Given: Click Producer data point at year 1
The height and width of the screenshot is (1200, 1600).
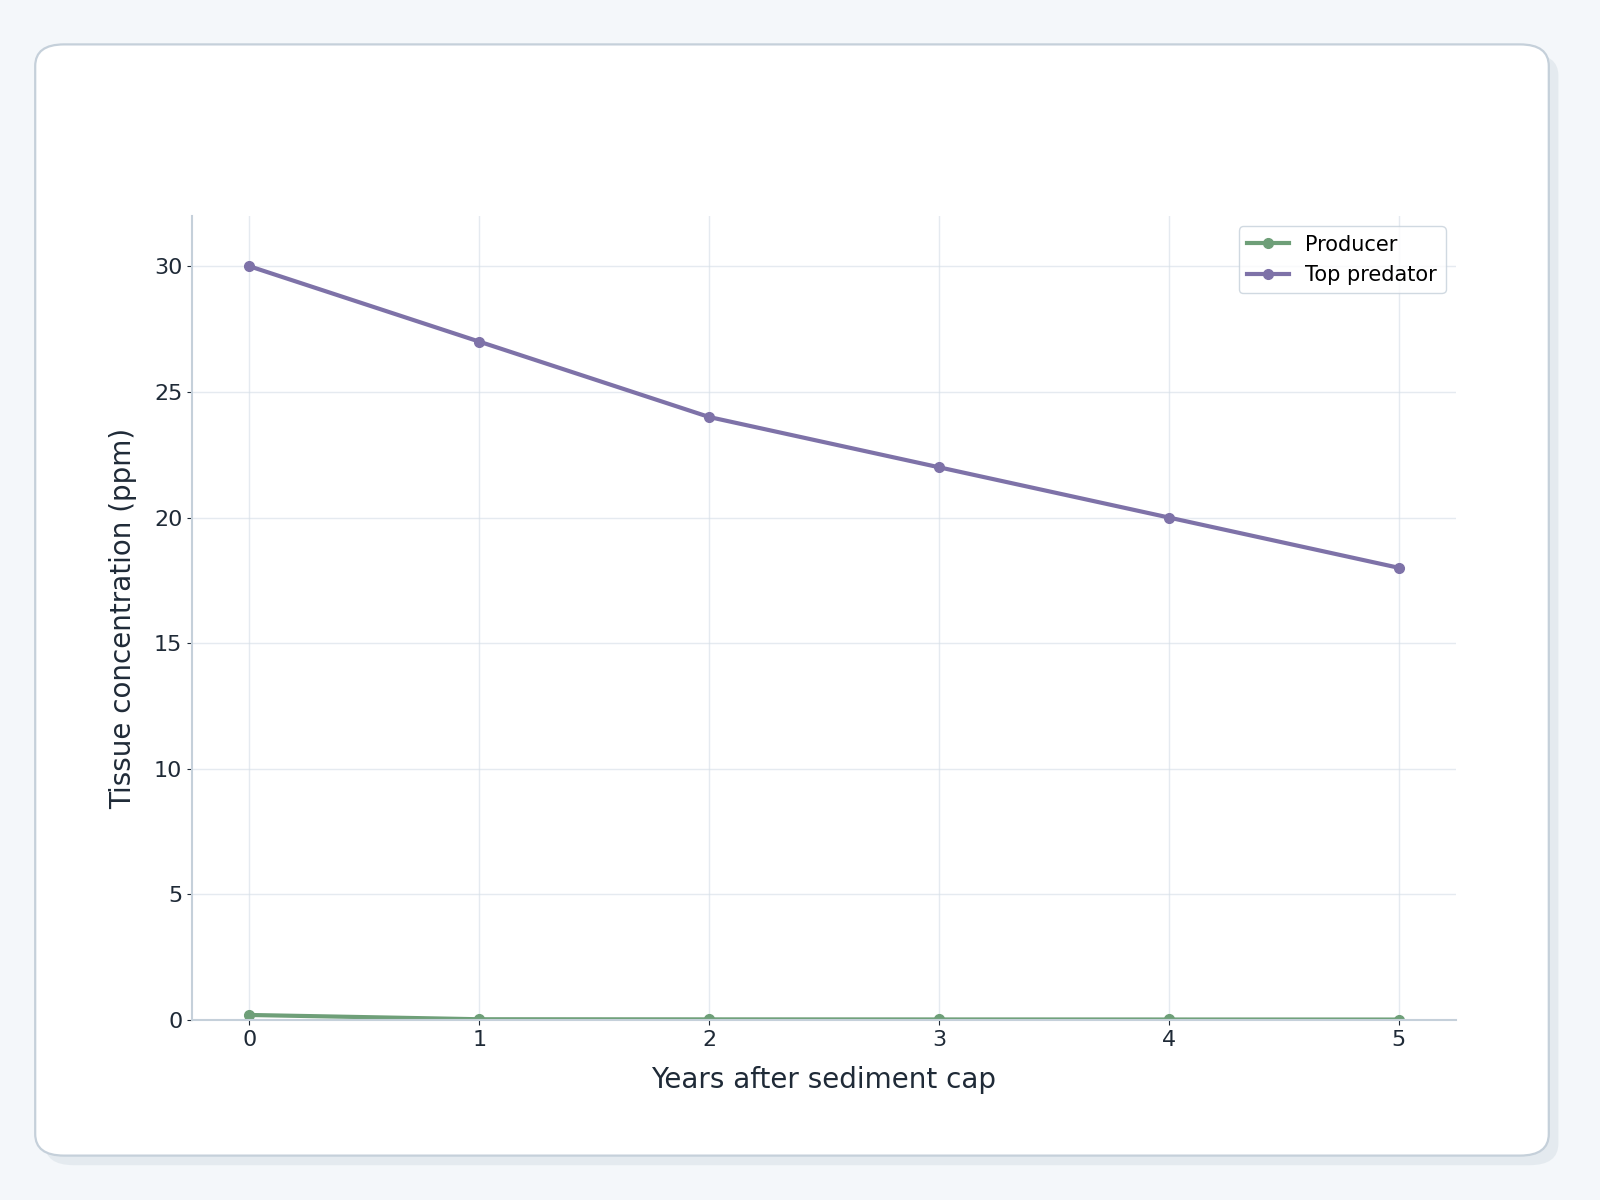Looking at the screenshot, I should [x=479, y=1019].
